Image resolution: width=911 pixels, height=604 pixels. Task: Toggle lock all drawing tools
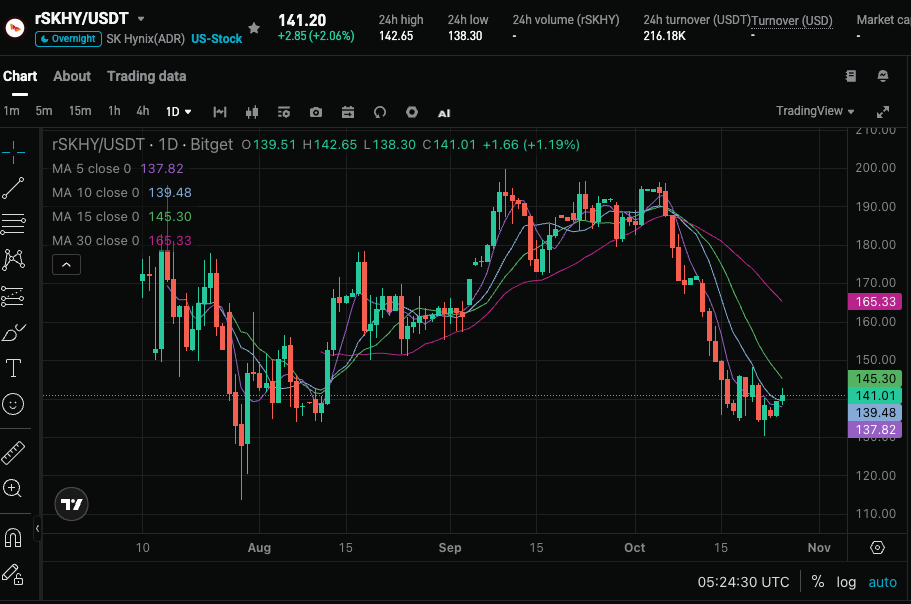(x=13, y=574)
